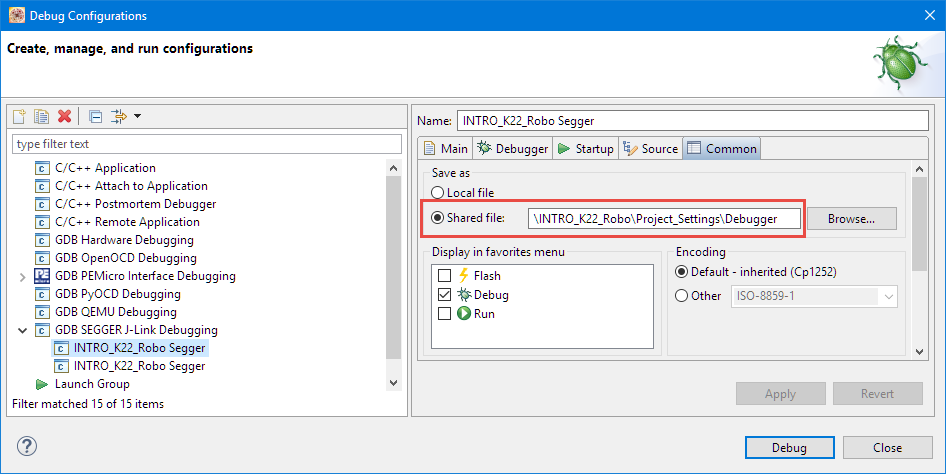Select the Launch Group item
The height and width of the screenshot is (474, 946).
(x=92, y=384)
